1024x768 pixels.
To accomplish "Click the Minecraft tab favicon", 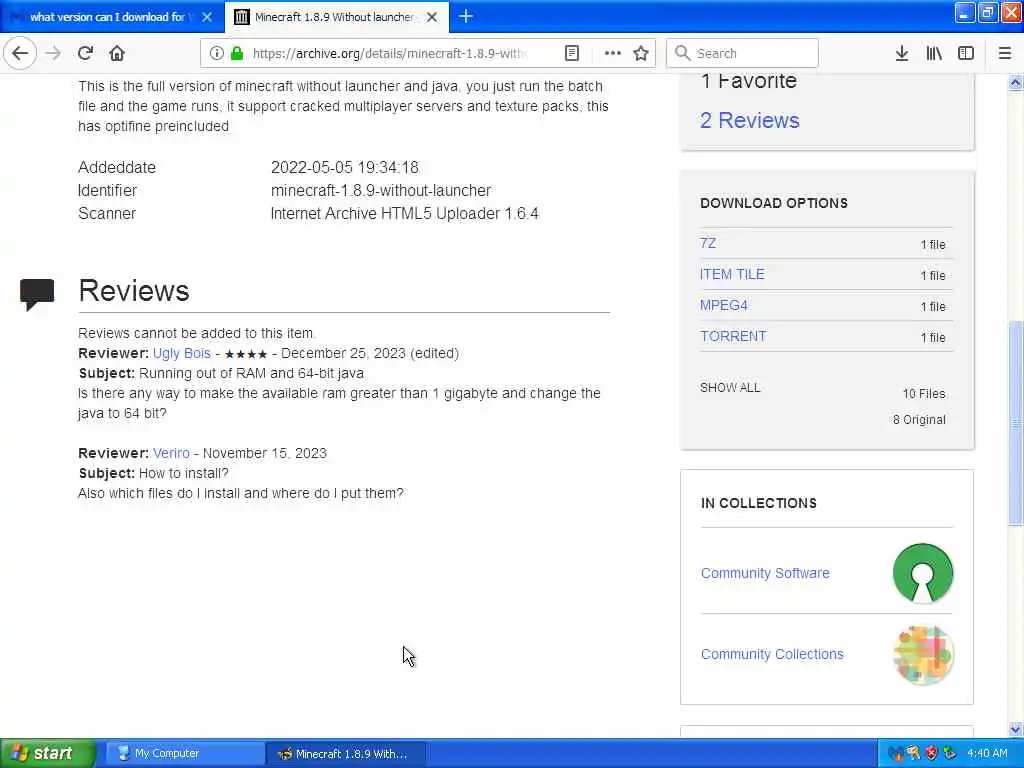I will coord(242,17).
